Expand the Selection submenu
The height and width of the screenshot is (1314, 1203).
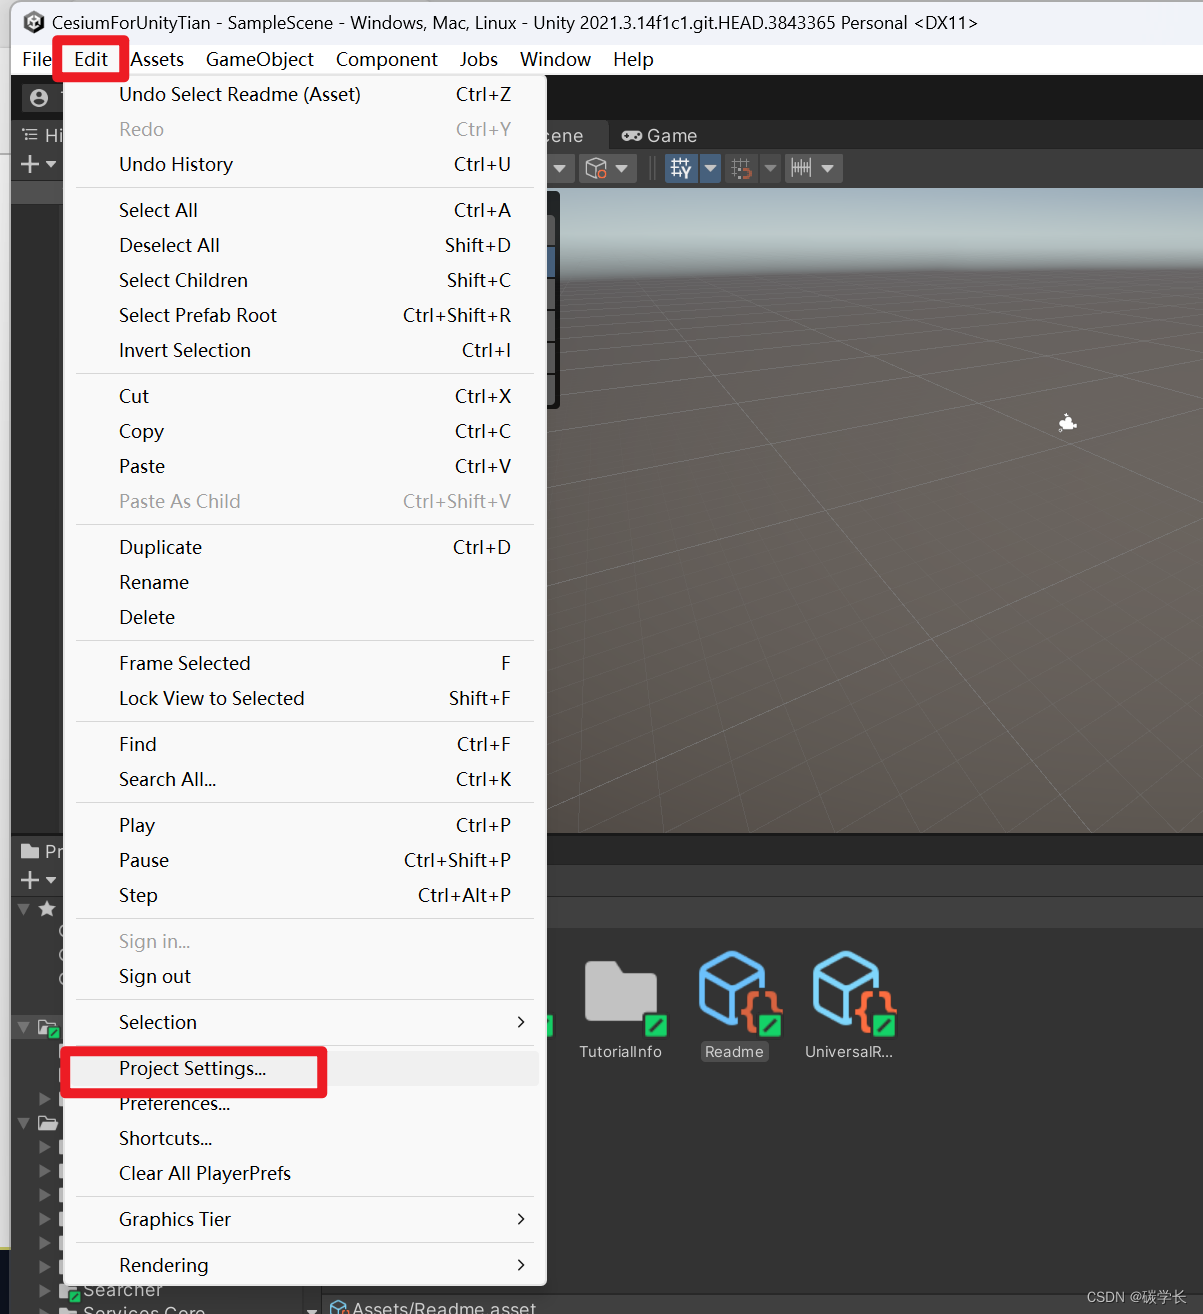tap(305, 1022)
